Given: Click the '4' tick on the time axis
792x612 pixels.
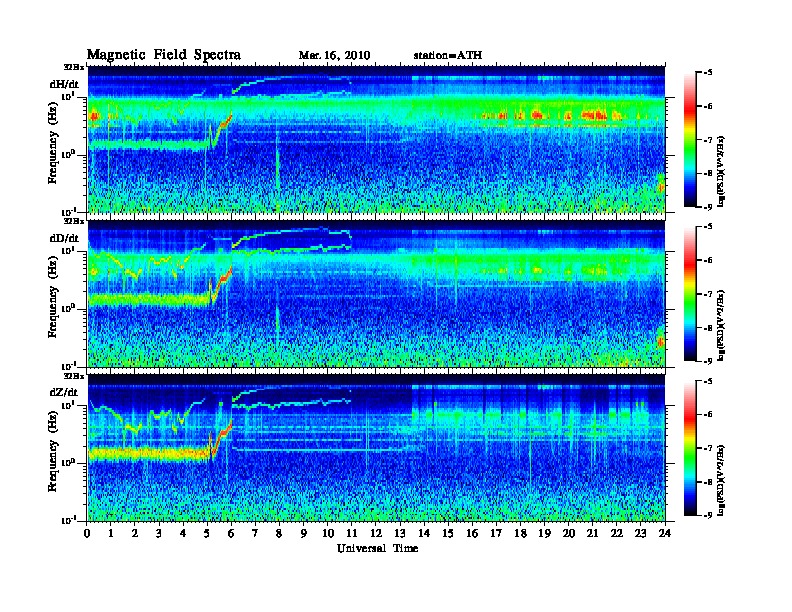Looking at the screenshot, I should (x=183, y=533).
